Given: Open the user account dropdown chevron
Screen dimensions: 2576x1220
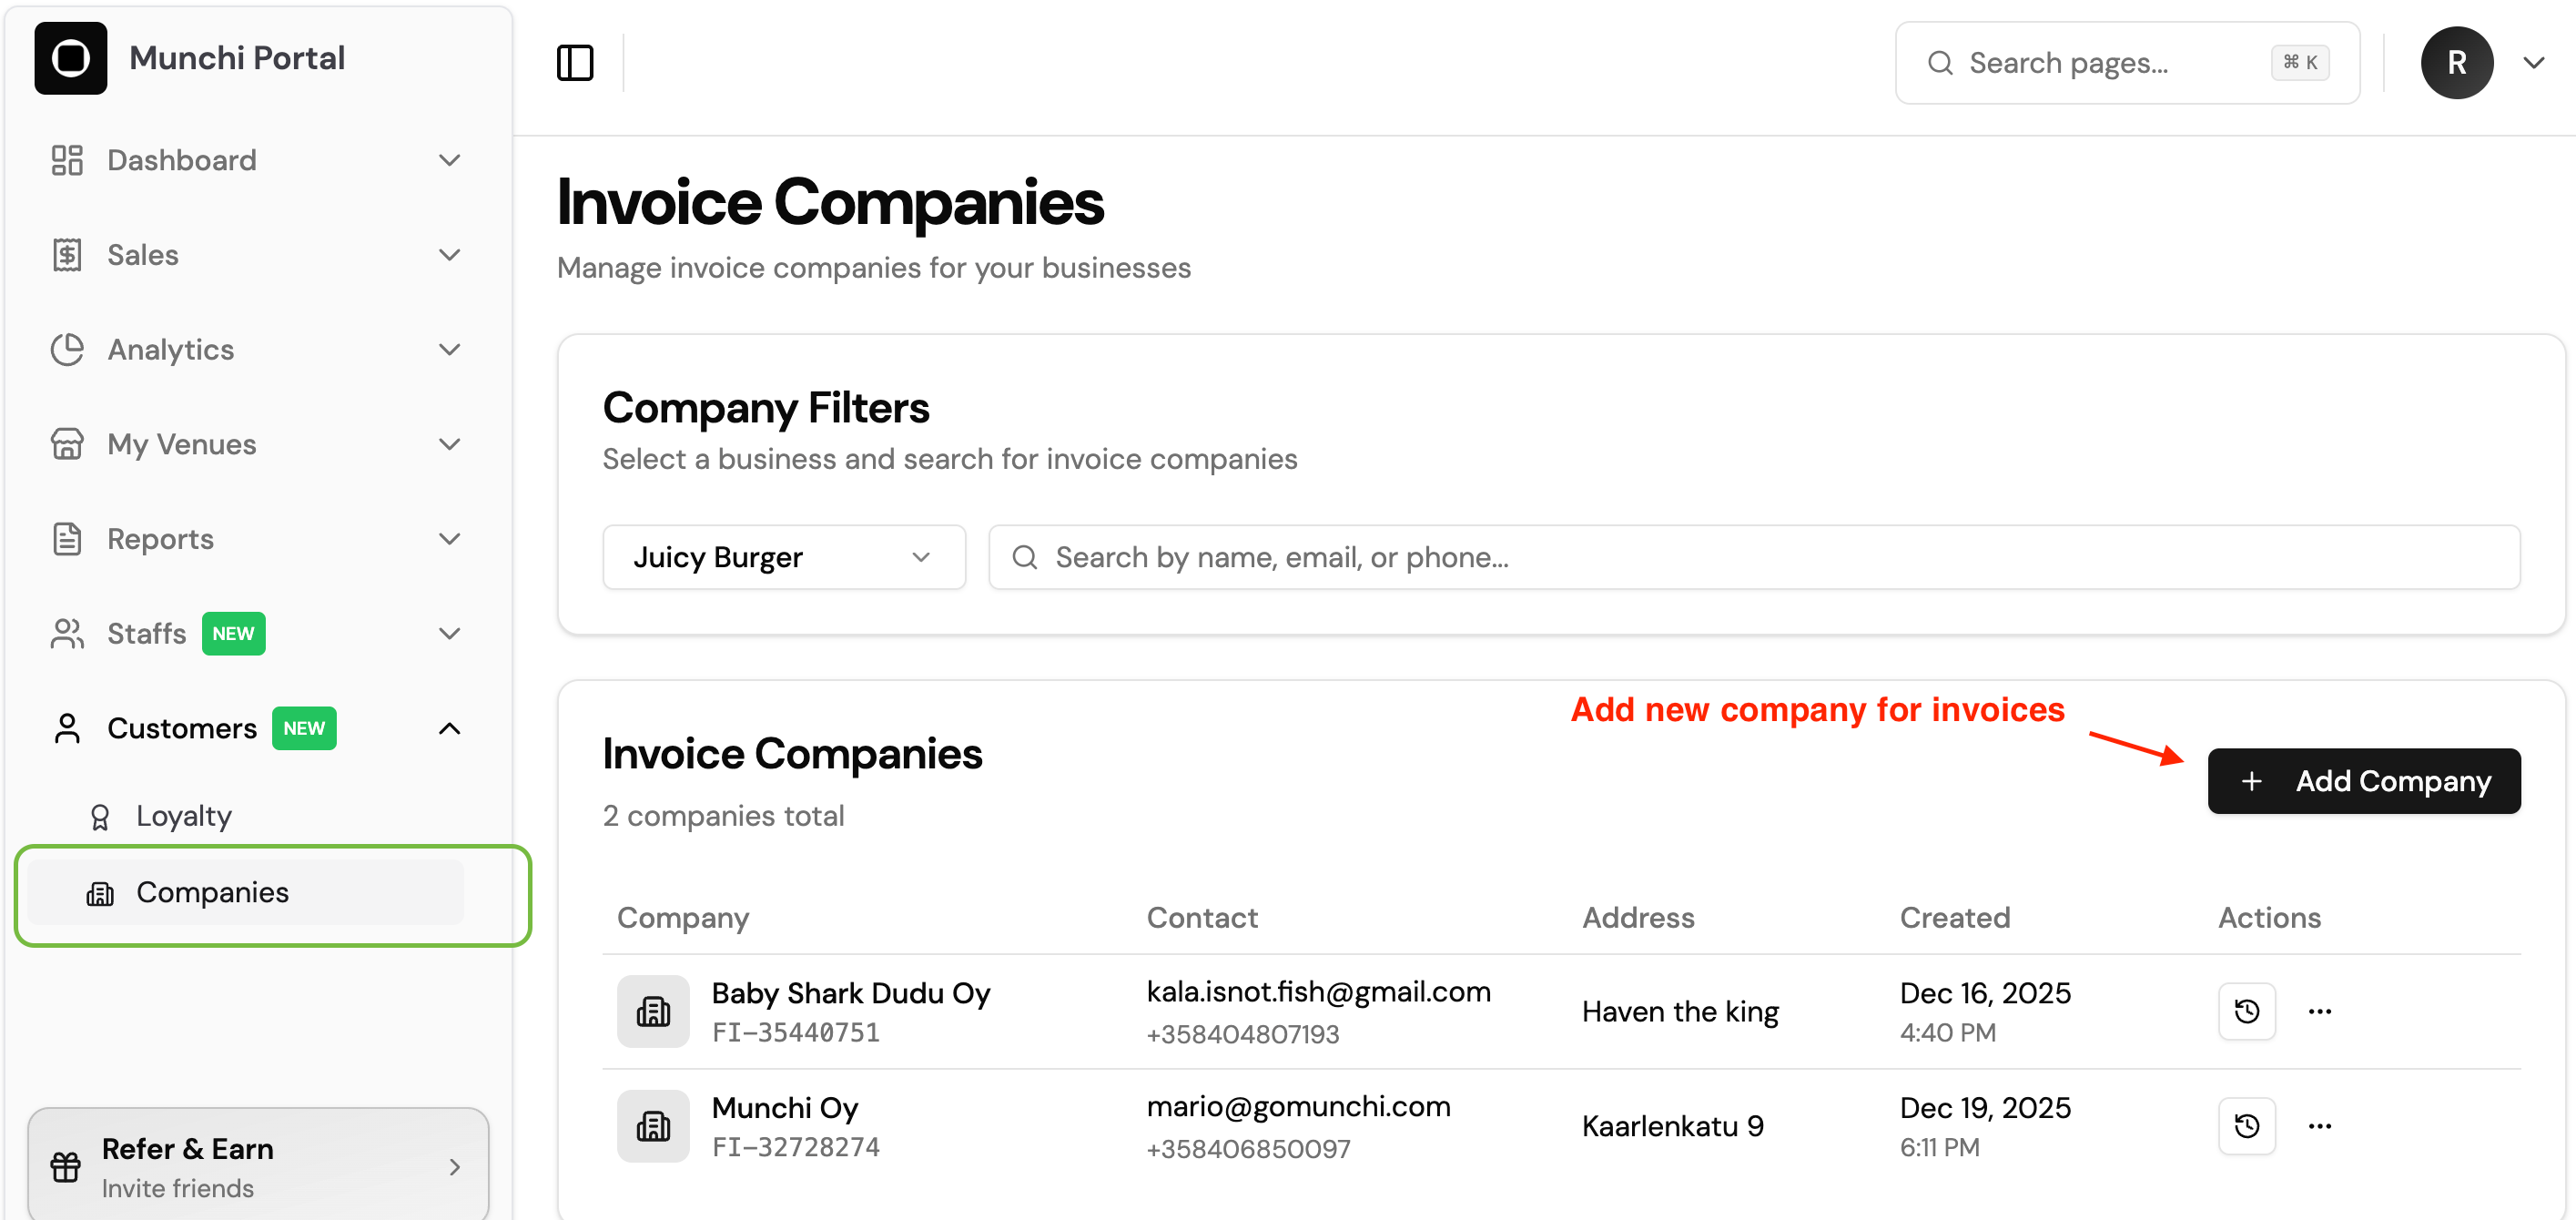Looking at the screenshot, I should pyautogui.click(x=2533, y=63).
